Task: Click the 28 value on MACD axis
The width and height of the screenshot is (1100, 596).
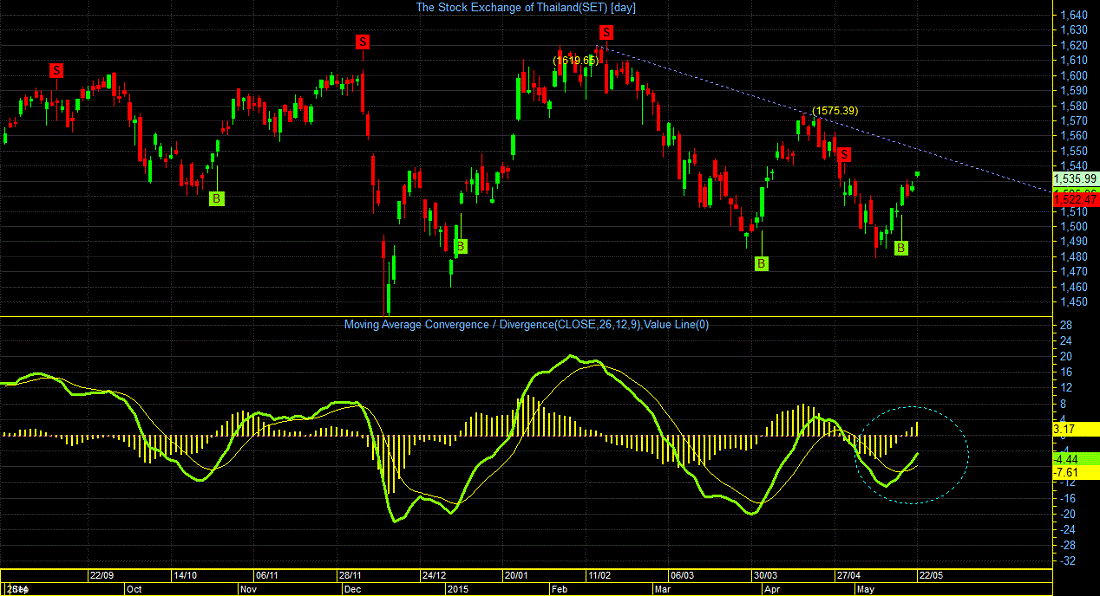Action: point(1066,325)
